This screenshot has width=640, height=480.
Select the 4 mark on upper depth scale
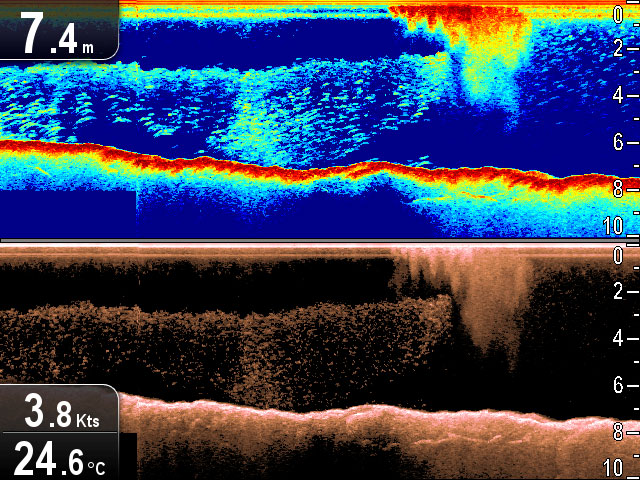619,95
